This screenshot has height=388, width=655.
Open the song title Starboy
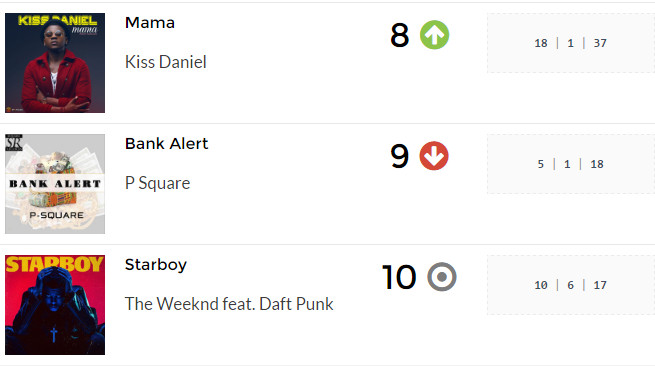pyautogui.click(x=156, y=265)
